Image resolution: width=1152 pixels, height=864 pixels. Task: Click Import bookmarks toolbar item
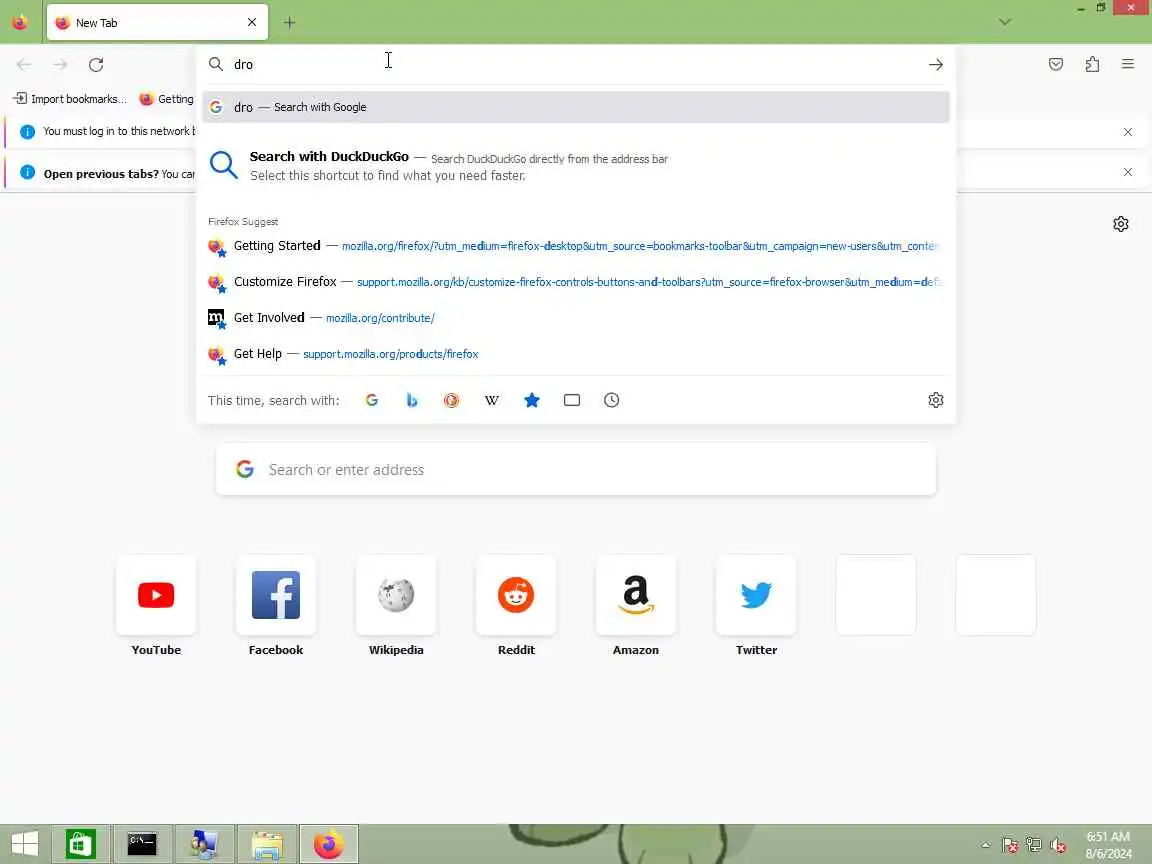pos(70,99)
